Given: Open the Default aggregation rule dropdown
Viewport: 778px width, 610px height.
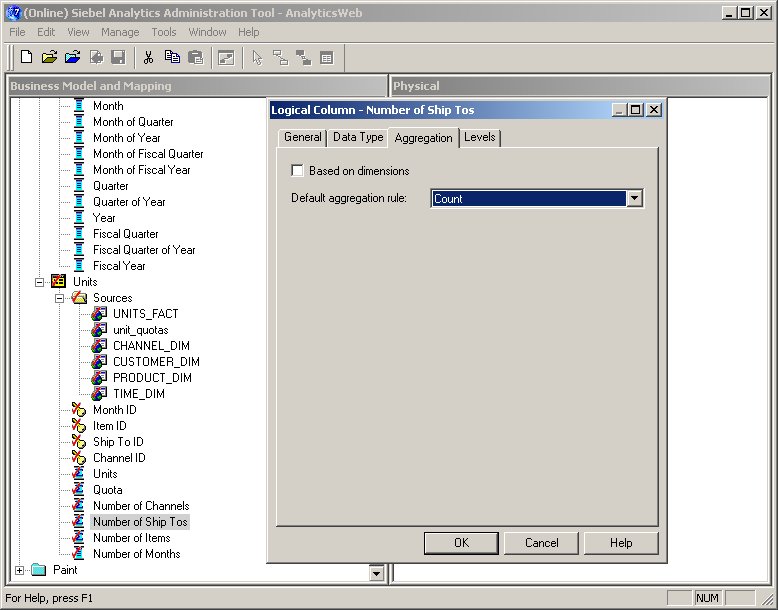Looking at the screenshot, I should point(634,199).
